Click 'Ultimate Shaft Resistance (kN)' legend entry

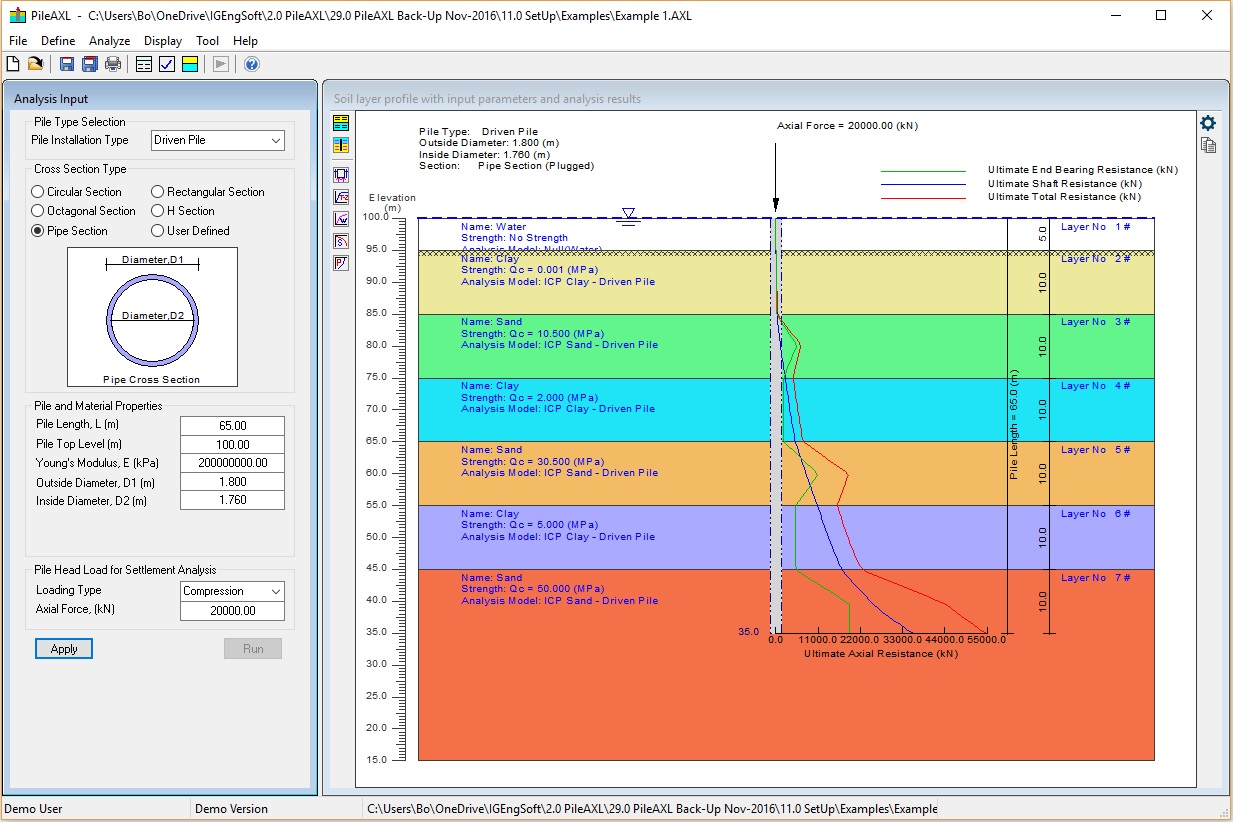coord(1065,184)
